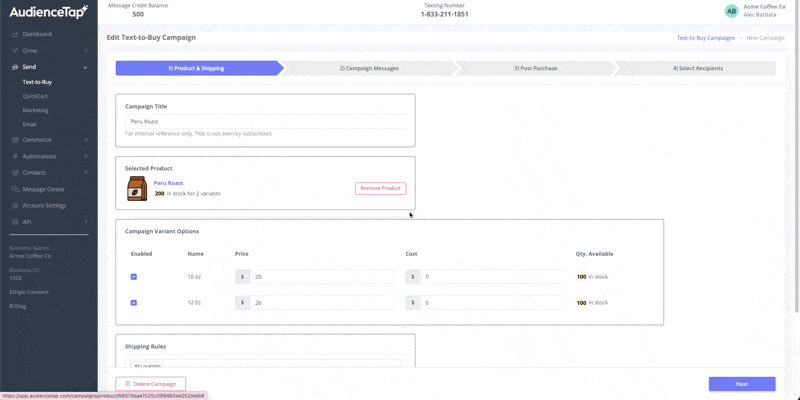Click the Remove Product button
This screenshot has width=800, height=400.
380,188
